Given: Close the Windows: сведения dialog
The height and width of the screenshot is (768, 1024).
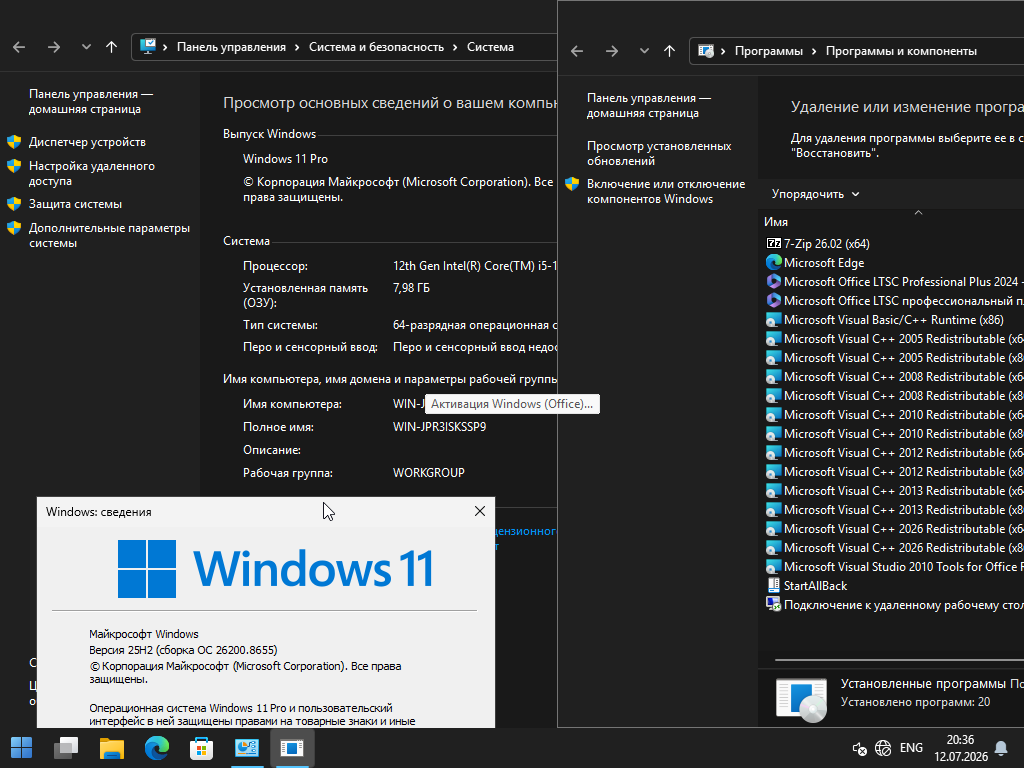Looking at the screenshot, I should [480, 511].
